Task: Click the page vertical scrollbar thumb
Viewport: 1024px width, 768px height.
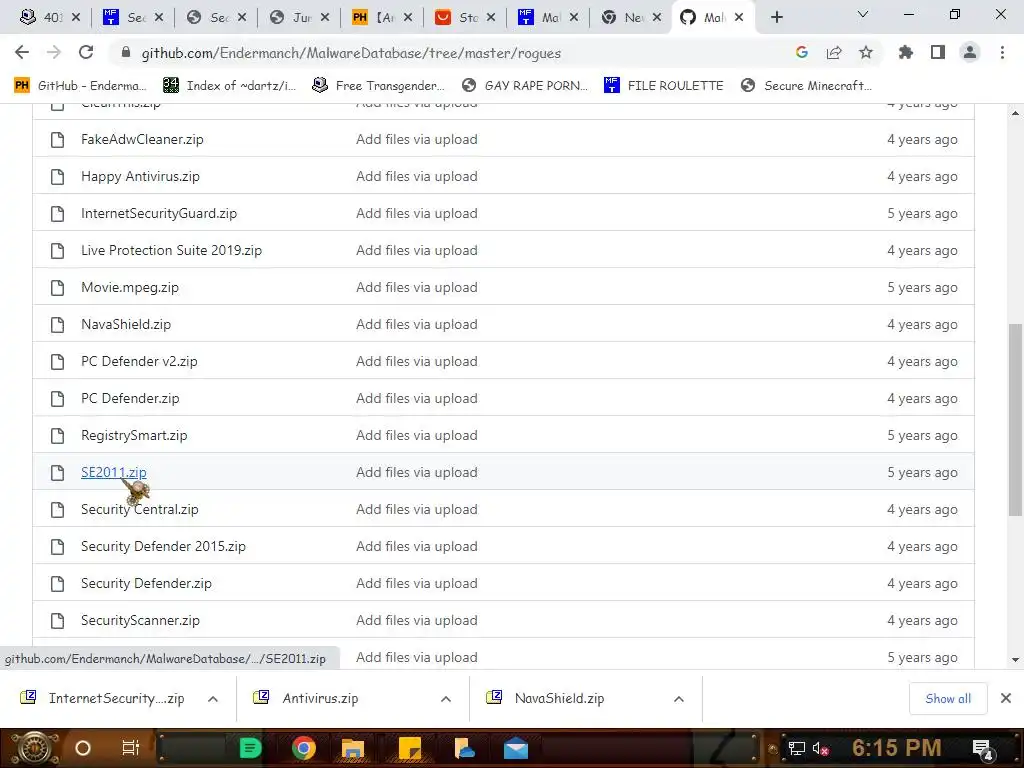Action: tap(1015, 419)
